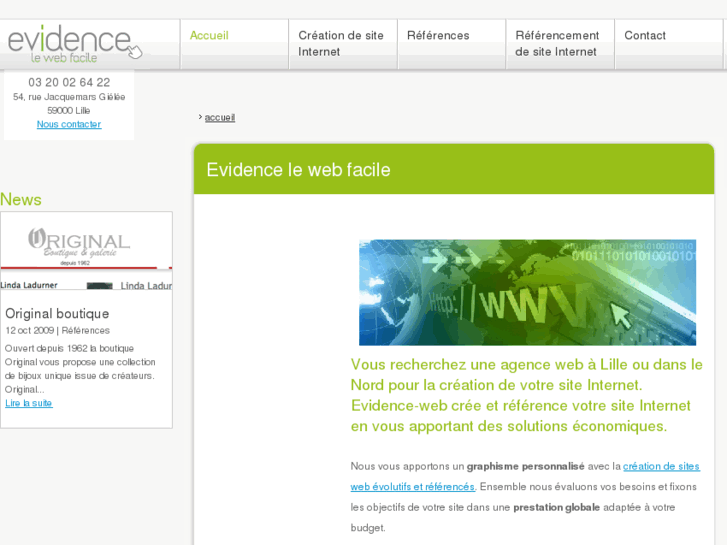727x545 pixels.
Task: Follow the Lire la suite link
Action: [29, 403]
